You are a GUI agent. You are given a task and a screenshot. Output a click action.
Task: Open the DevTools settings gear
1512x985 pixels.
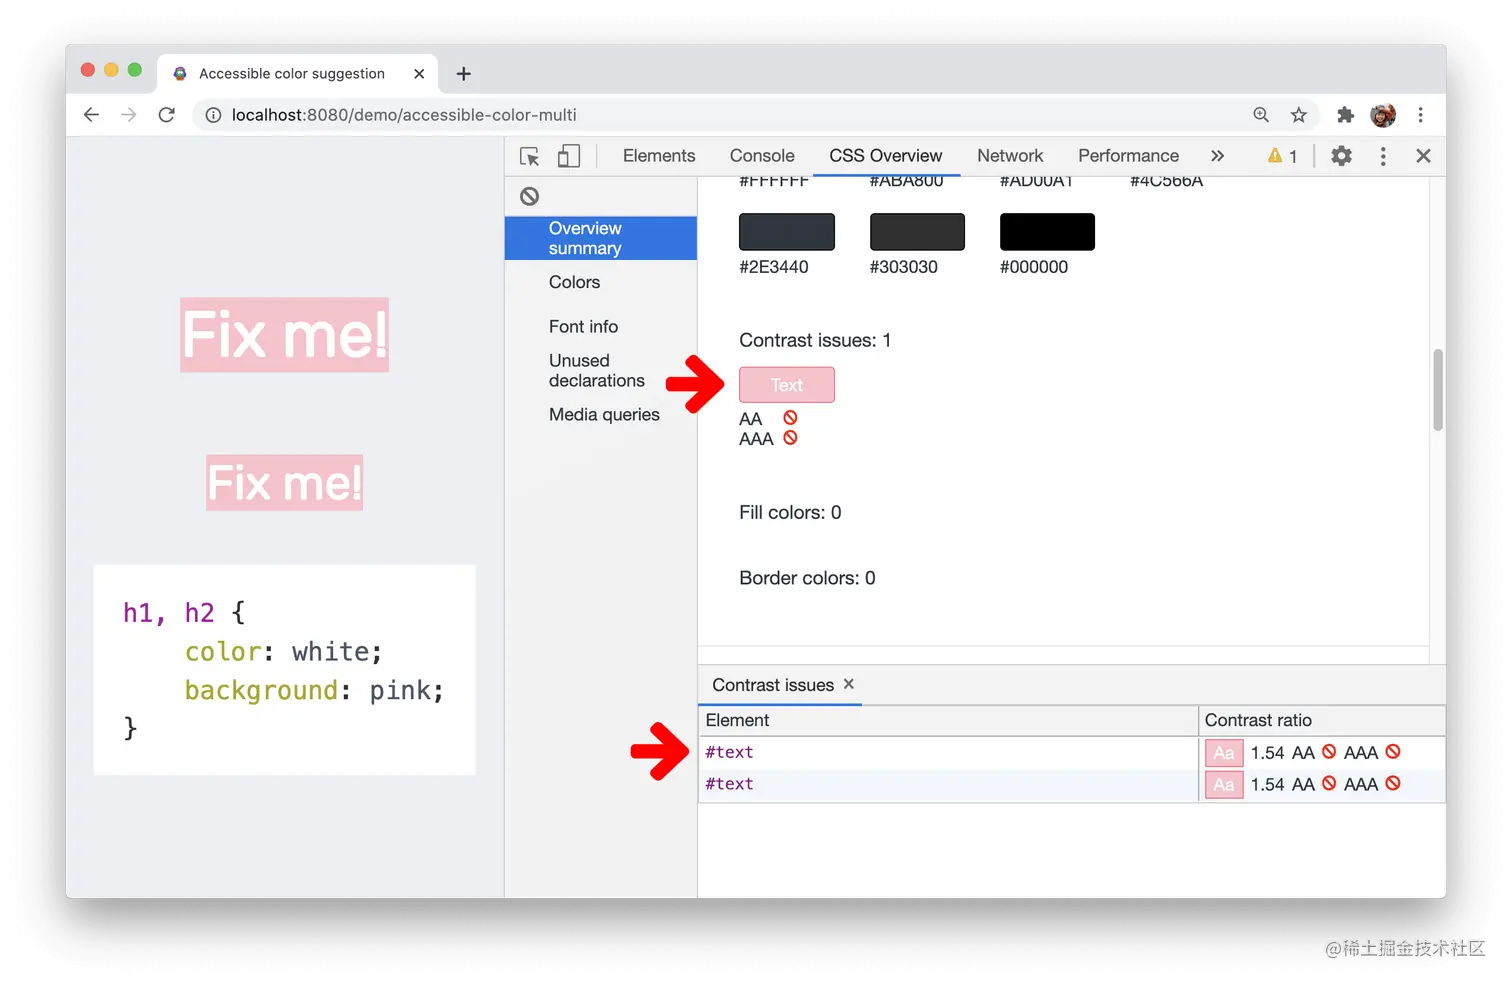click(x=1341, y=156)
